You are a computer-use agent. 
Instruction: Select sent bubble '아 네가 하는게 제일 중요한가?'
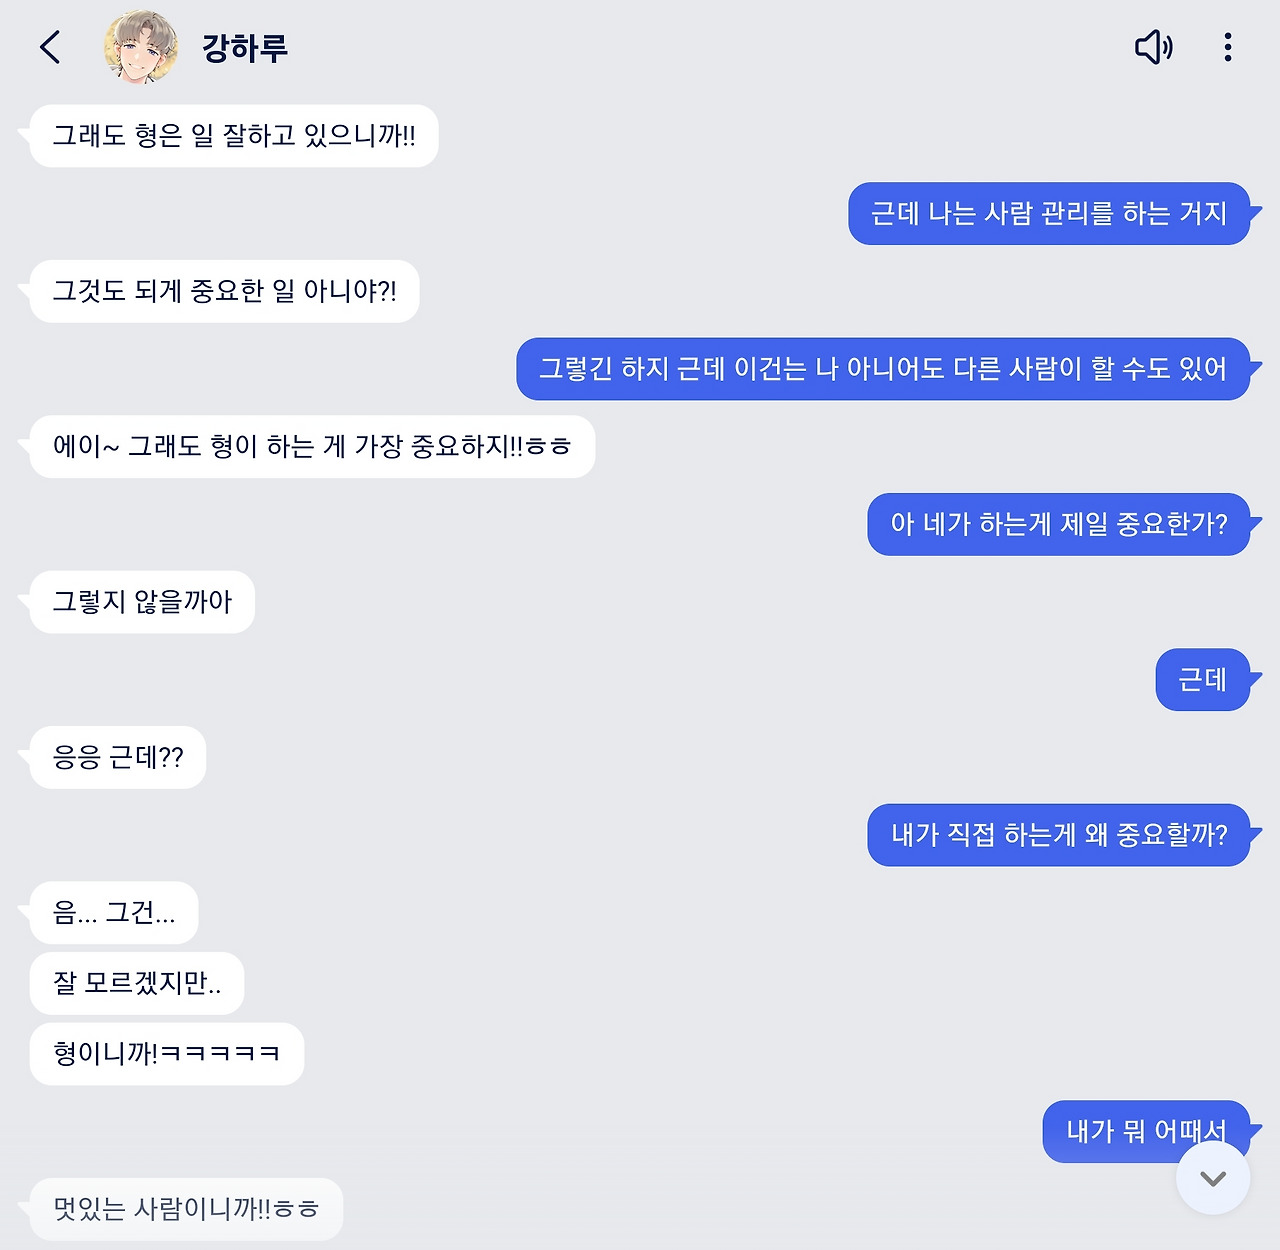tap(1059, 524)
